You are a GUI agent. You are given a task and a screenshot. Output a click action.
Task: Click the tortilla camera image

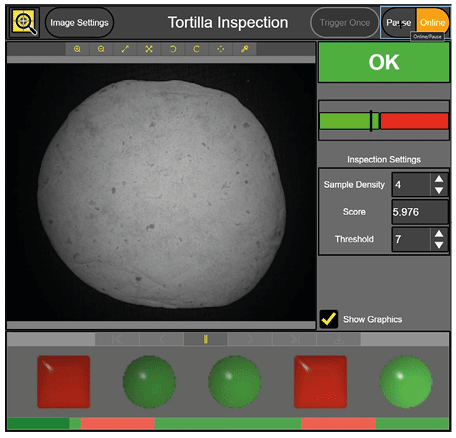[161, 192]
